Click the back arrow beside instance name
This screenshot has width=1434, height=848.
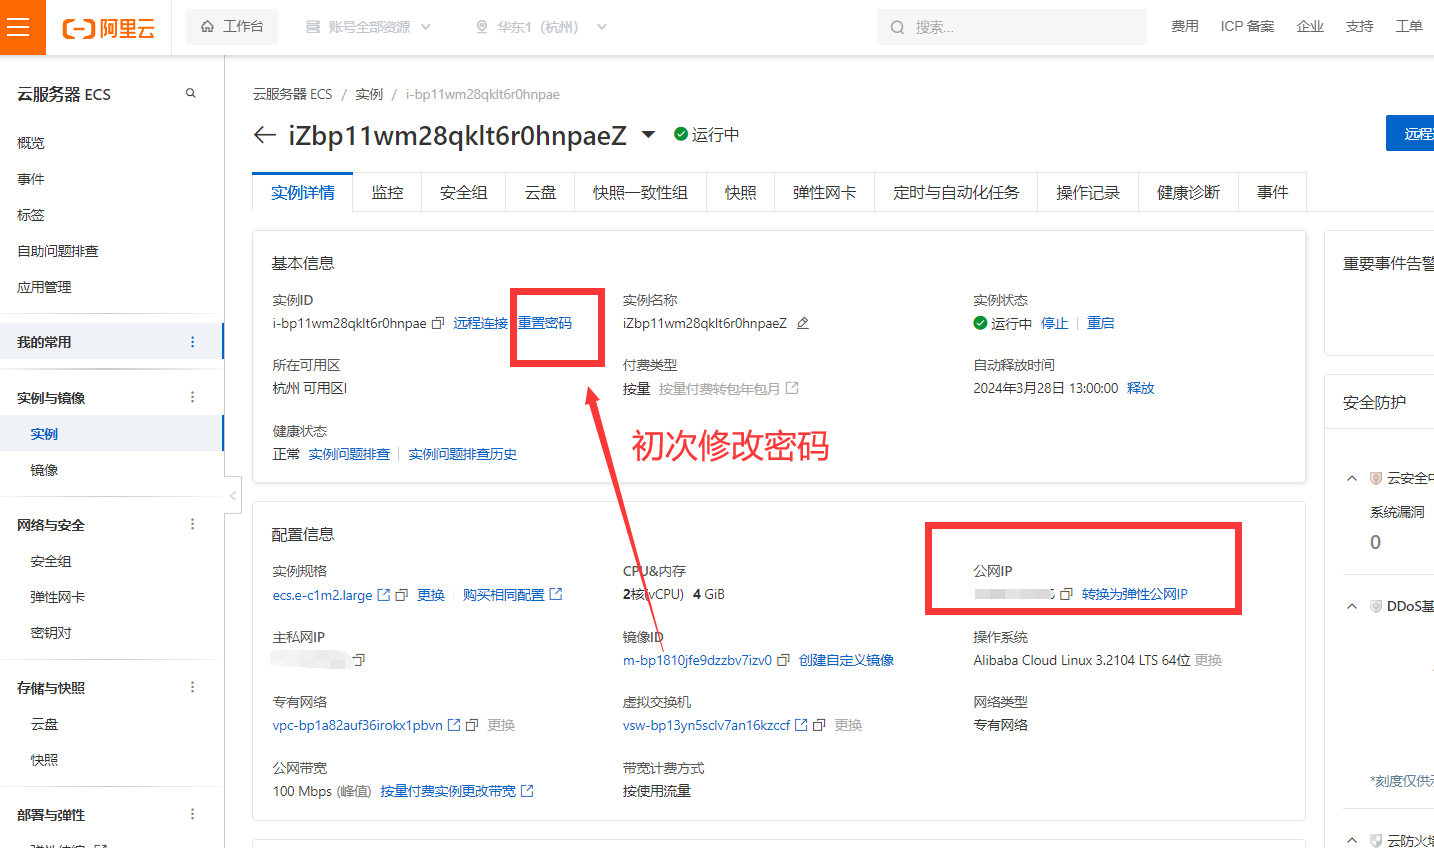tap(264, 134)
